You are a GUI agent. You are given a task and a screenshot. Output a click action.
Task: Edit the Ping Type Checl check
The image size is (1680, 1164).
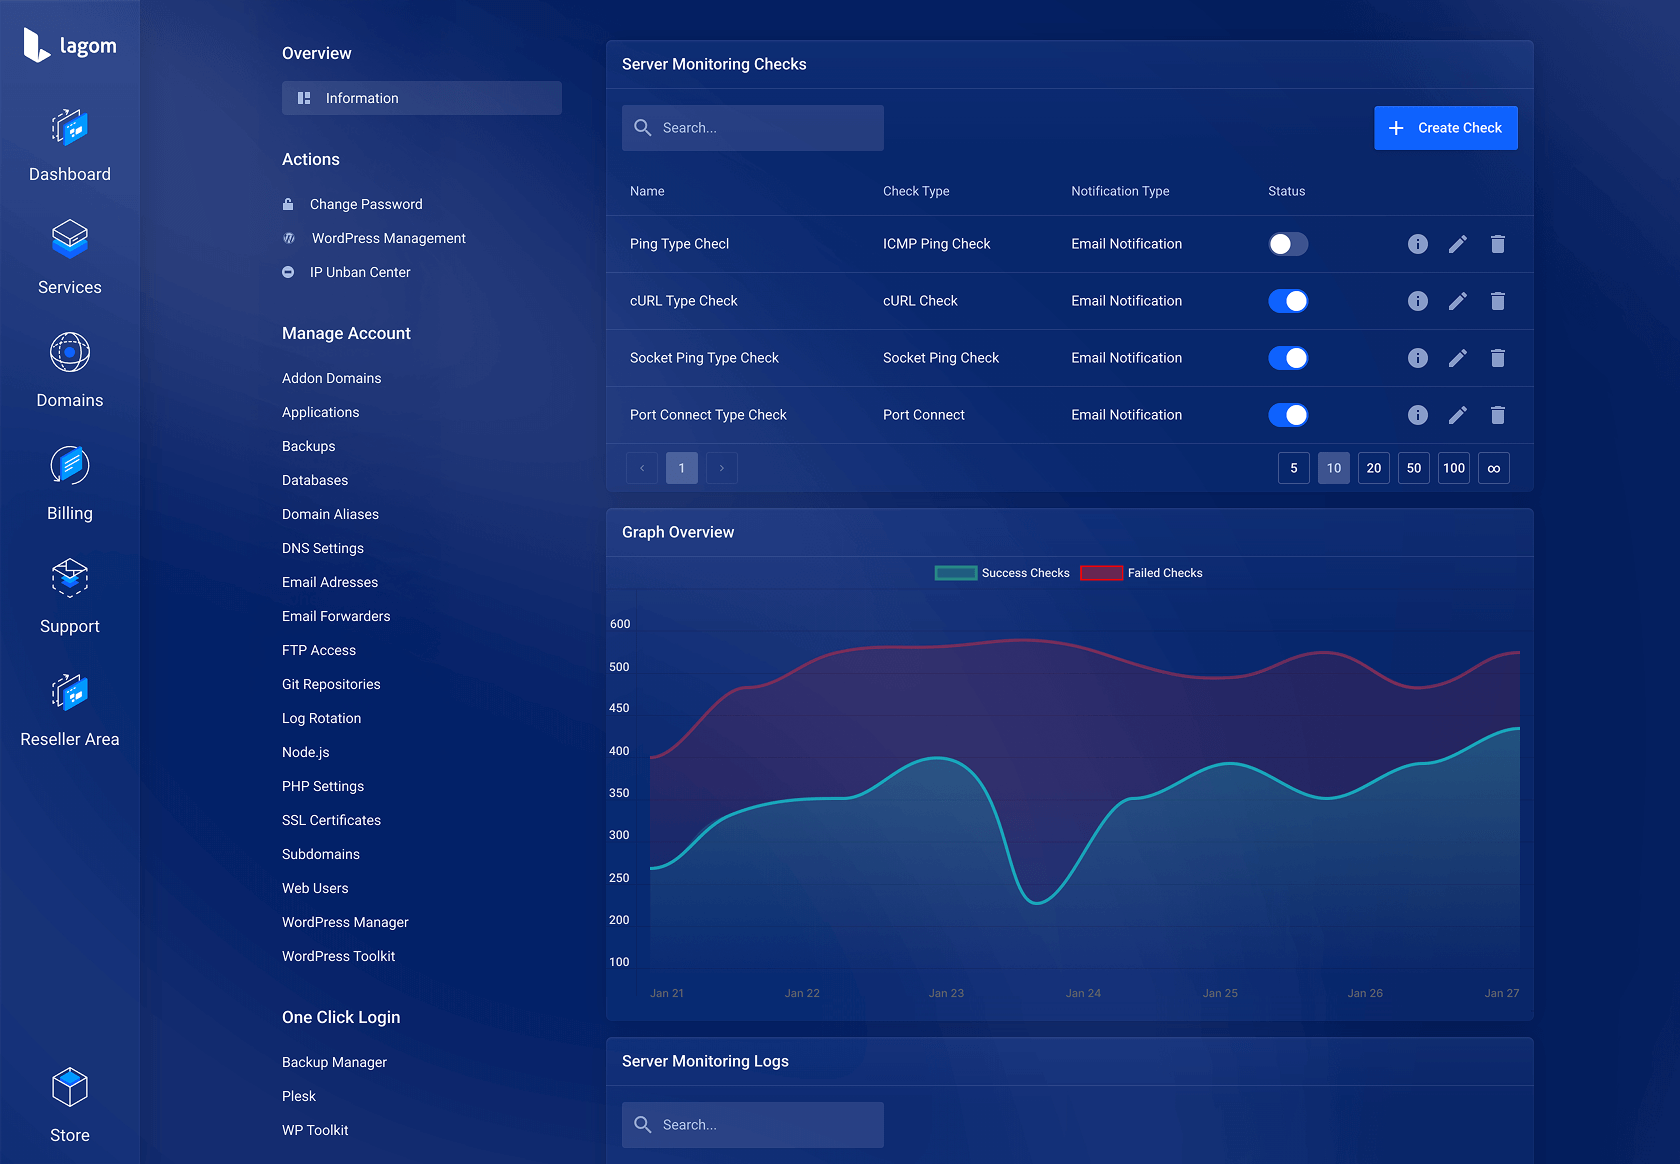(1458, 244)
